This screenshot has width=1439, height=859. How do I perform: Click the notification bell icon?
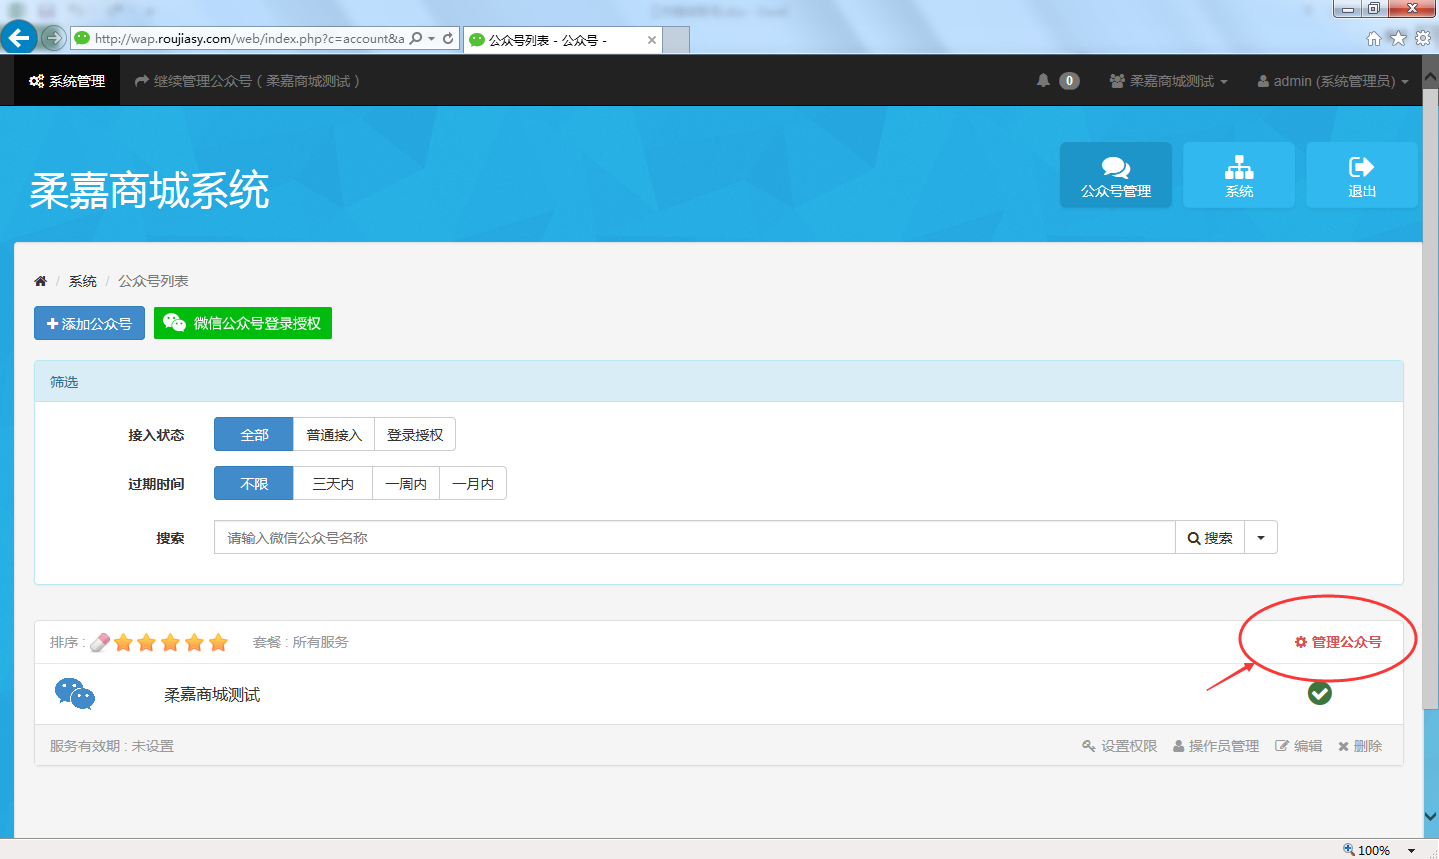pos(1043,81)
